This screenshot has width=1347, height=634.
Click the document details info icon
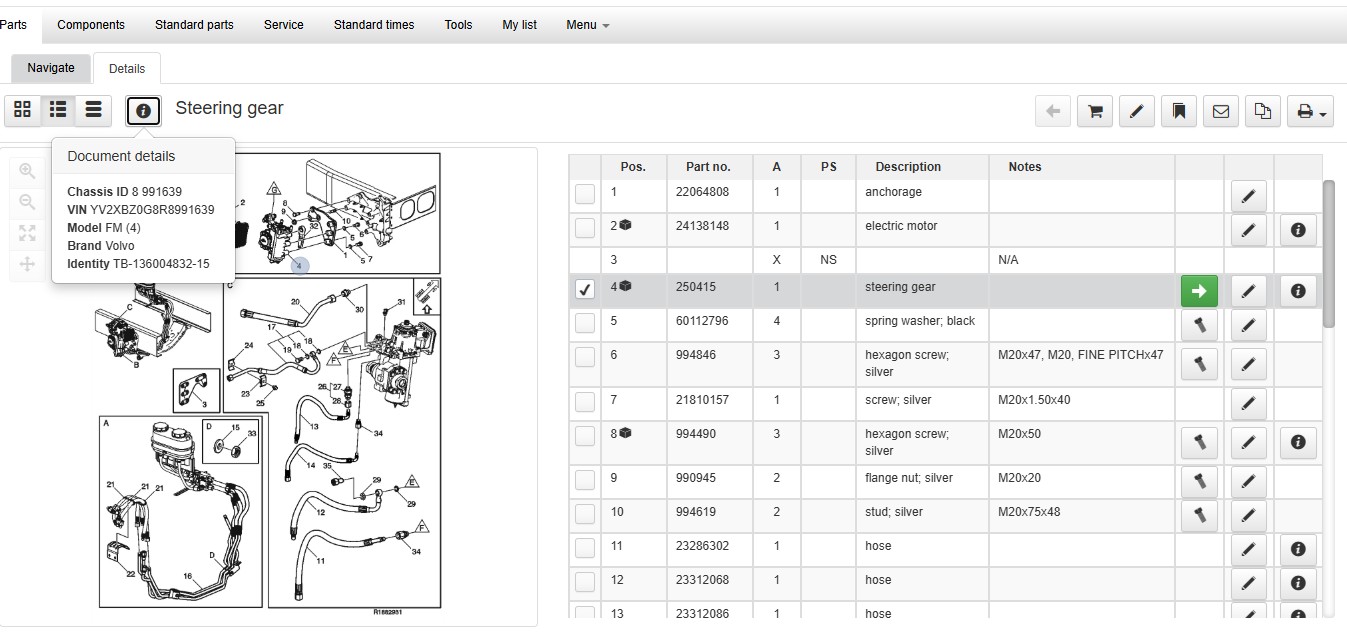point(143,111)
